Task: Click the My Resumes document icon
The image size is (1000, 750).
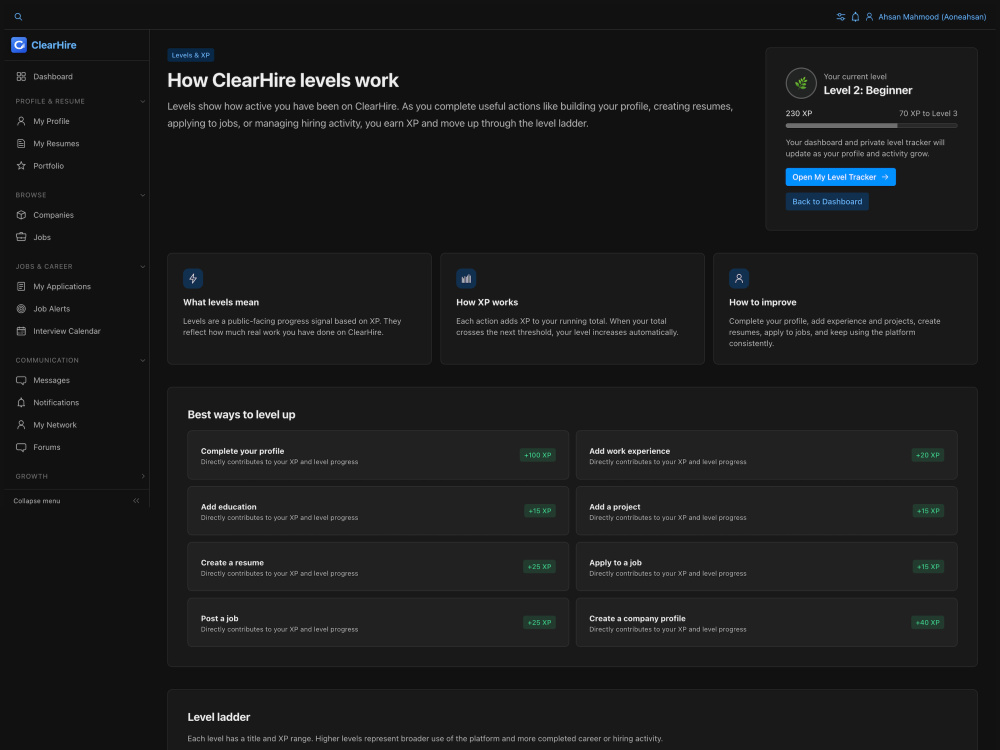Action: tap(21, 143)
